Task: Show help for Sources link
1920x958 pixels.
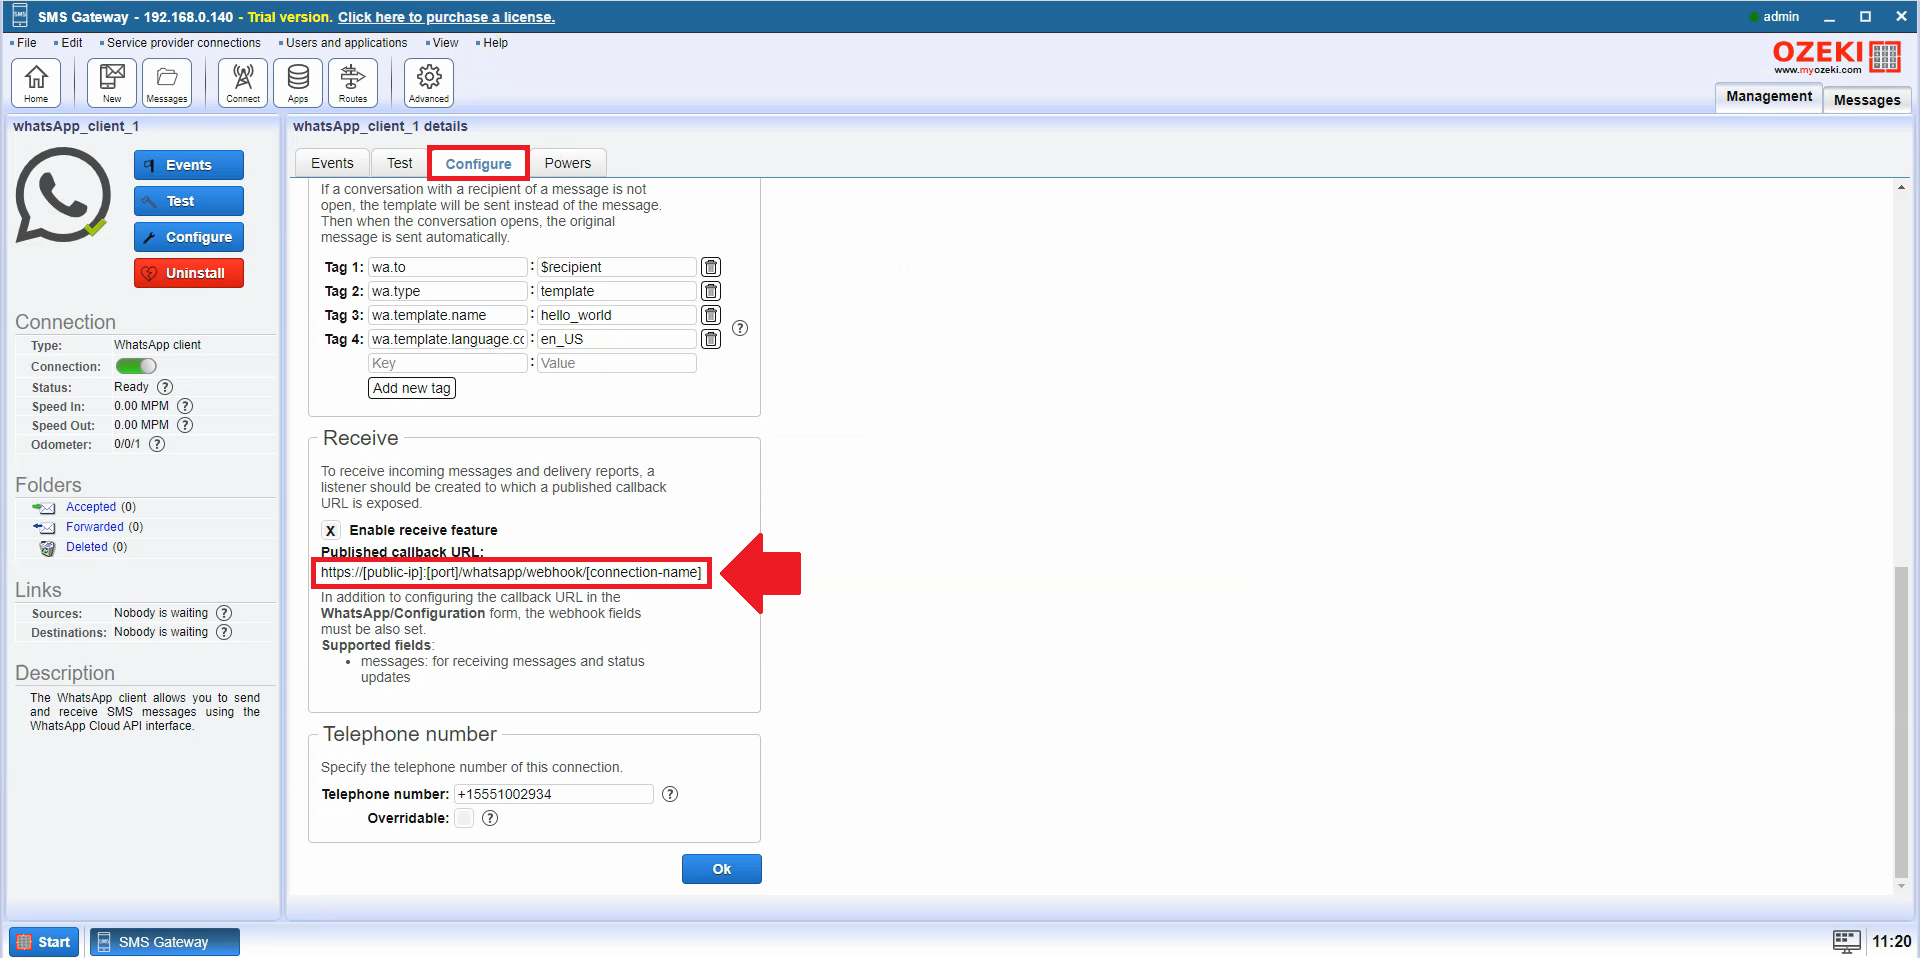Action: [x=224, y=613]
